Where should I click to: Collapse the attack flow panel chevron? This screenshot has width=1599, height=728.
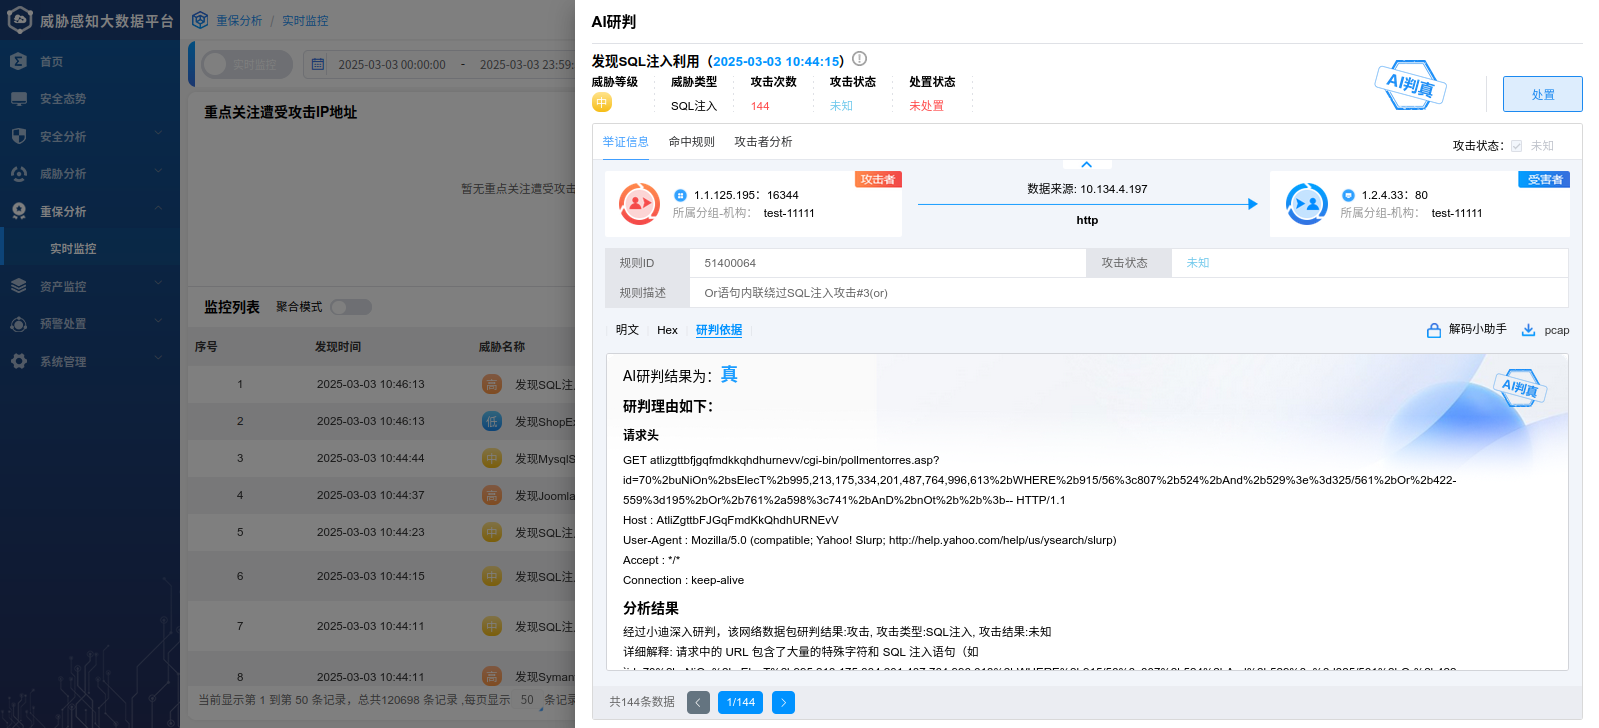(x=1086, y=164)
